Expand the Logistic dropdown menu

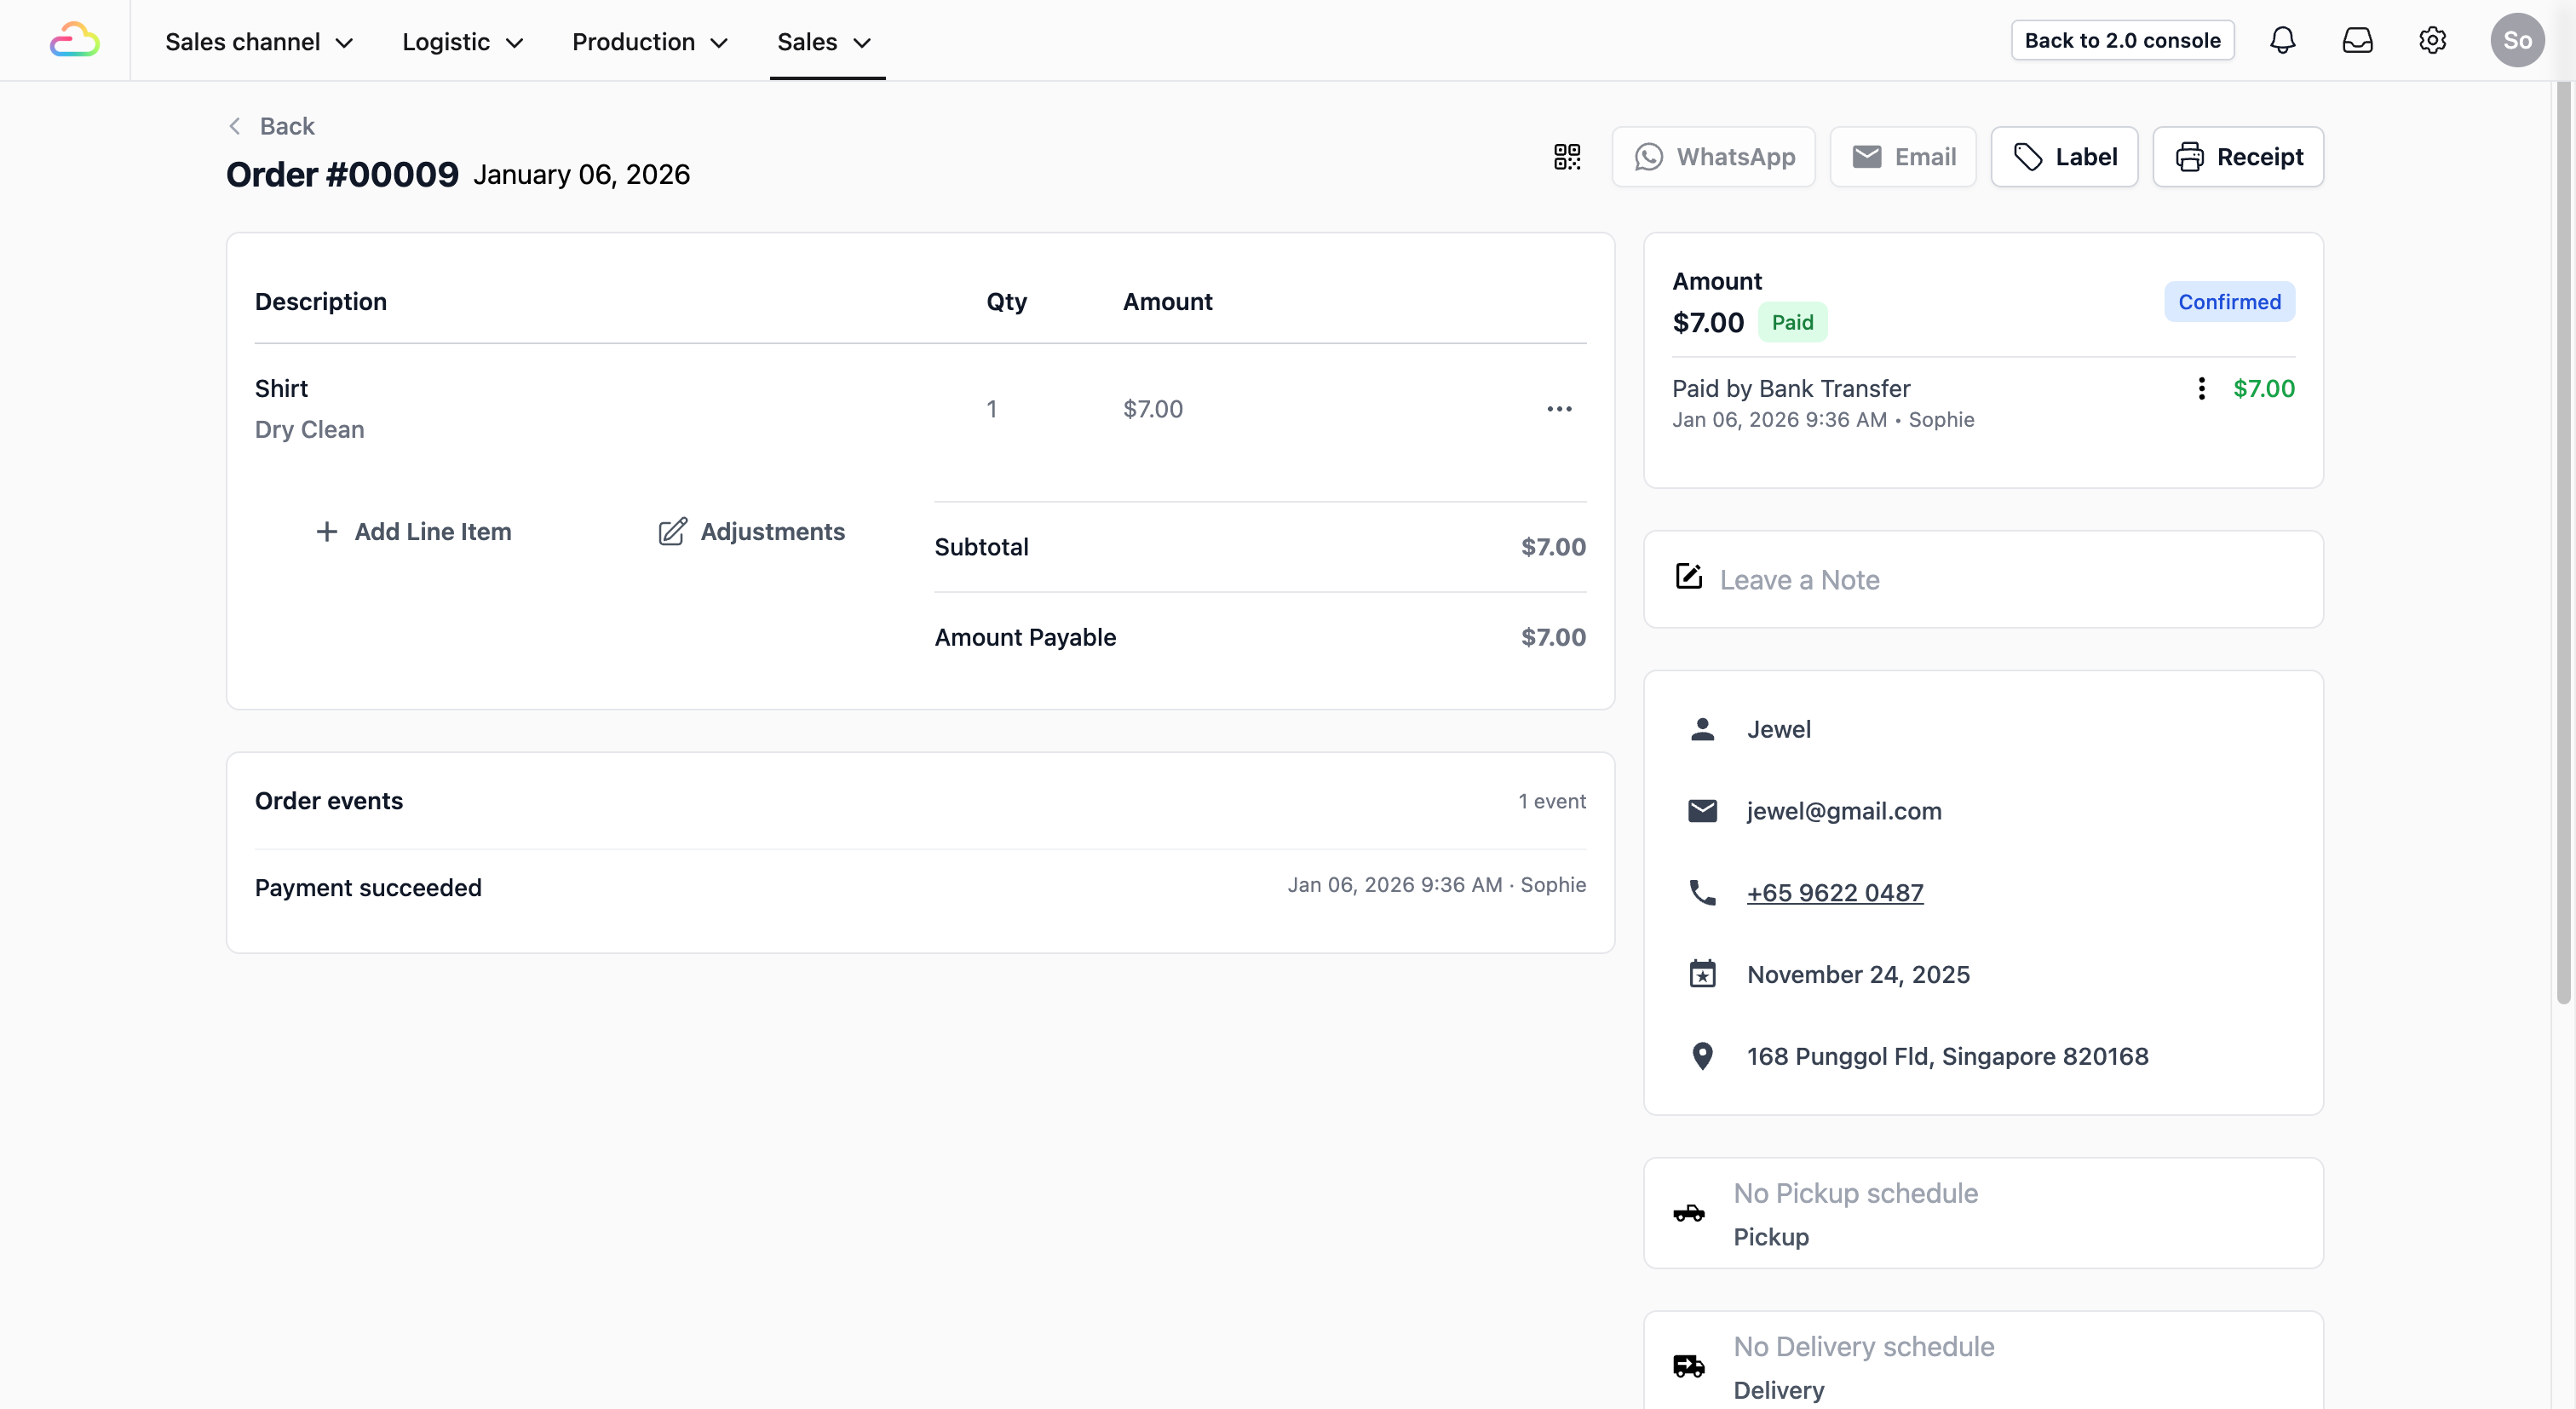[x=462, y=42]
